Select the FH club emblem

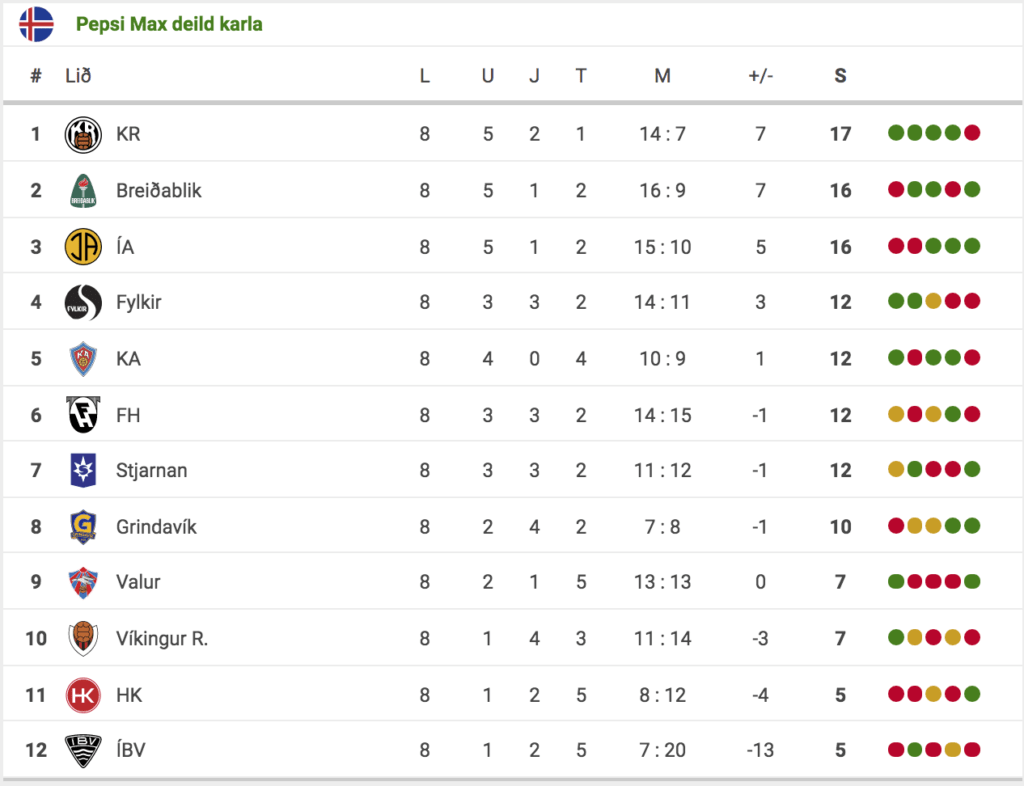pos(83,415)
